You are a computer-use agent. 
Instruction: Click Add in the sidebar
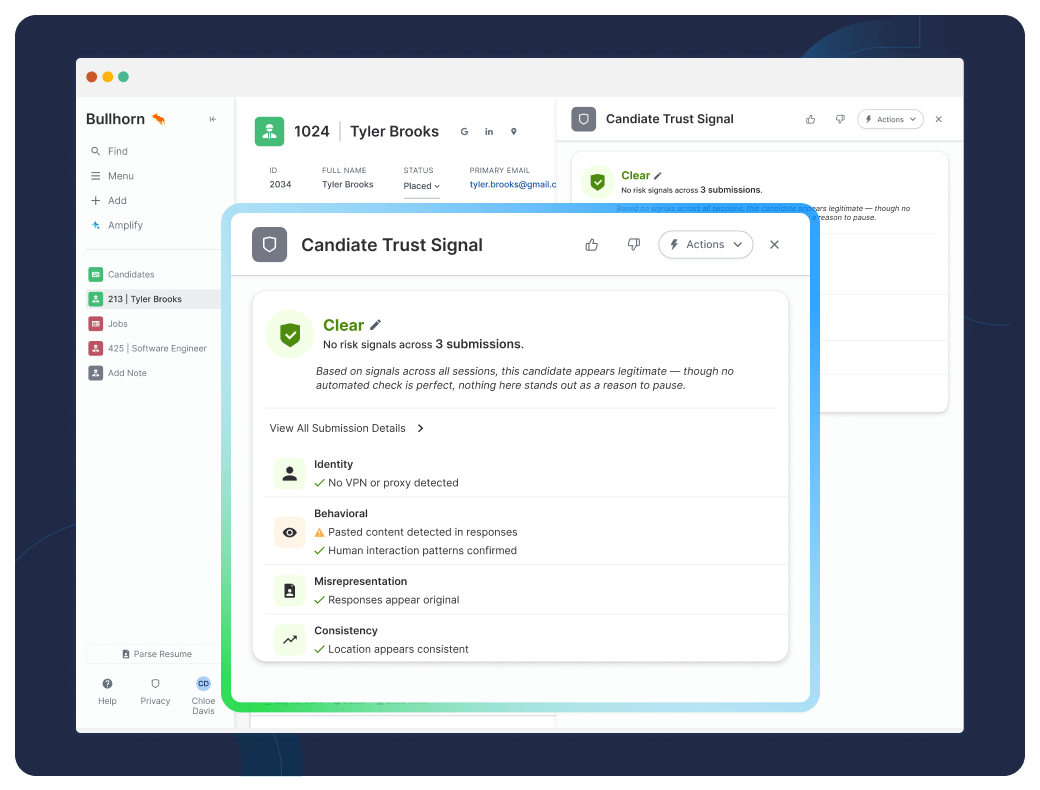click(x=109, y=200)
